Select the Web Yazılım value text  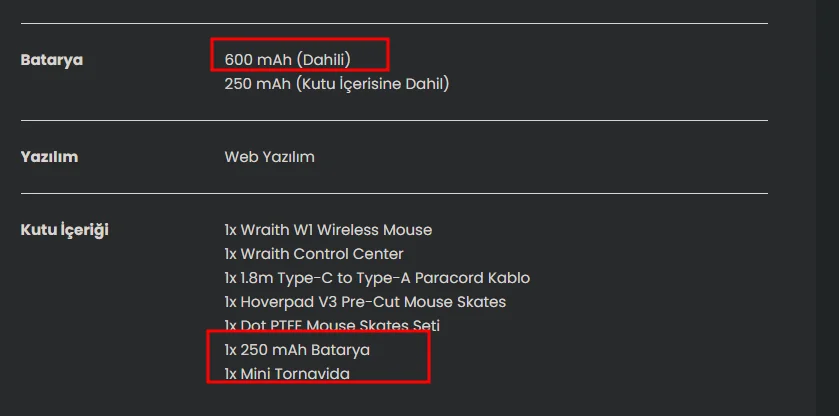269,157
